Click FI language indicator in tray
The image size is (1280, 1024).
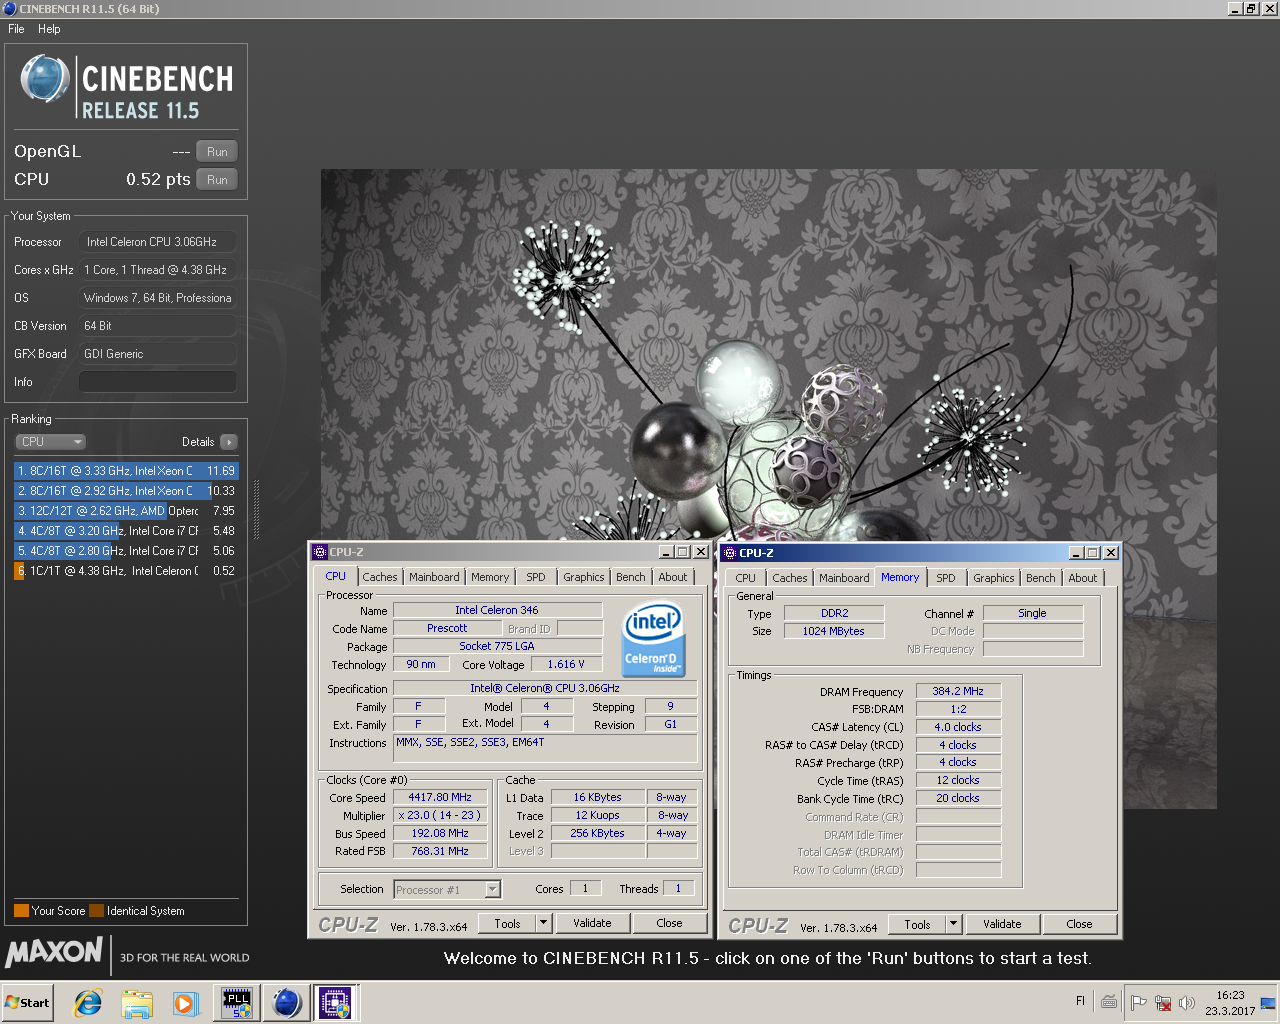click(1080, 1001)
